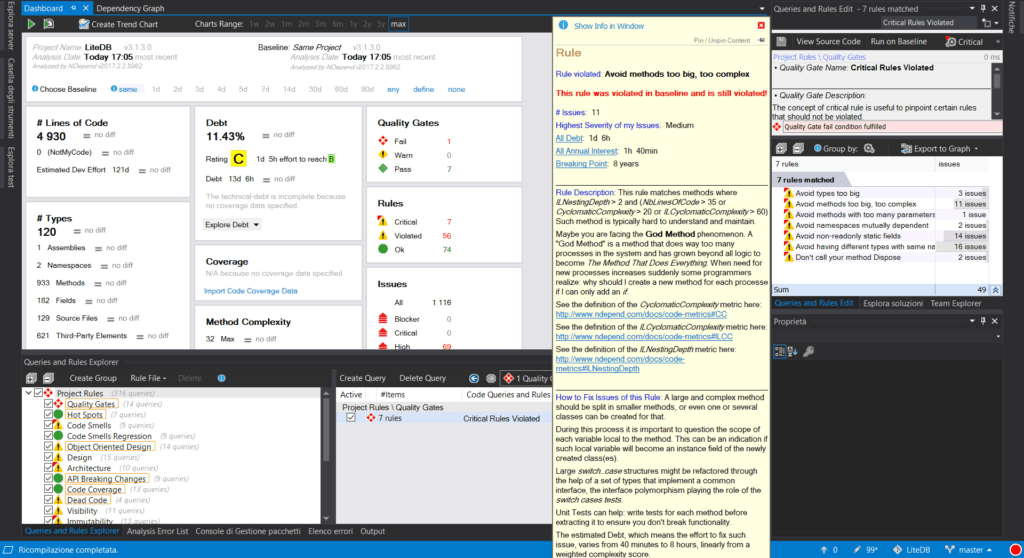Click the green Run Analysis play icon
The image size is (1024, 558).
tap(32, 23)
